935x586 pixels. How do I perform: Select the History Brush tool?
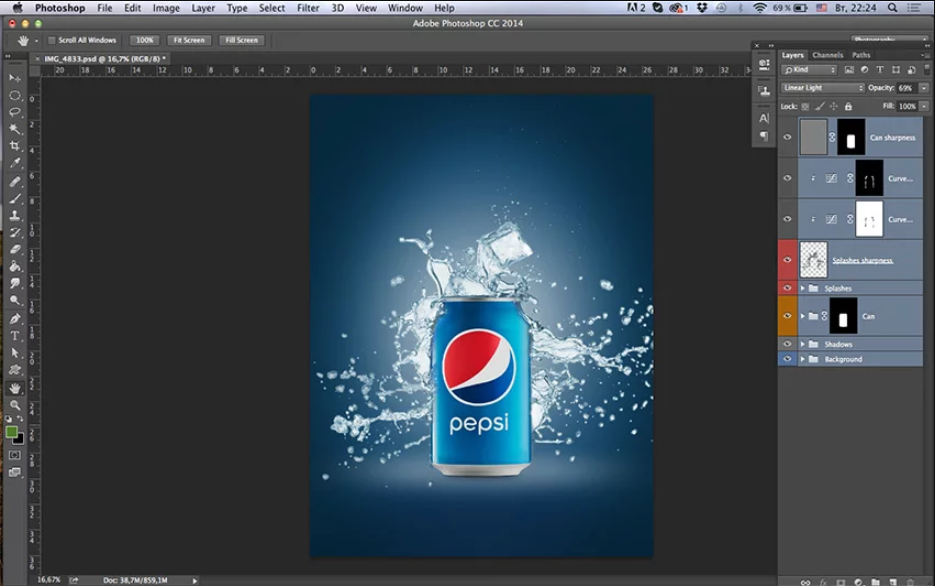point(15,232)
